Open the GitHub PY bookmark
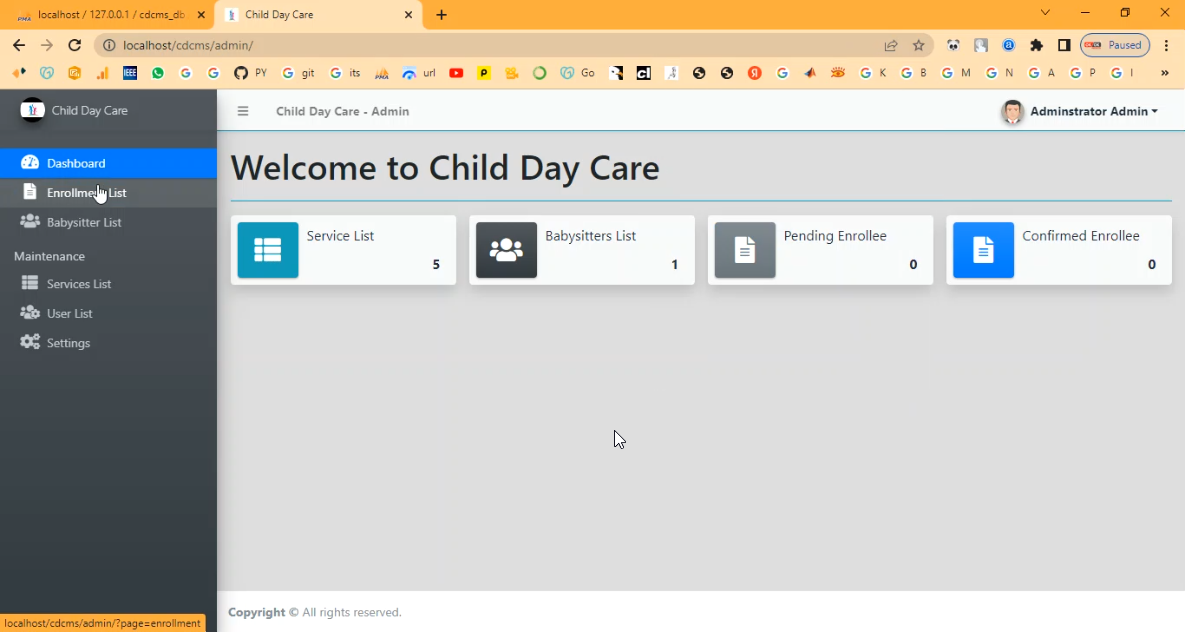The width and height of the screenshot is (1185, 632). pyautogui.click(x=251, y=73)
